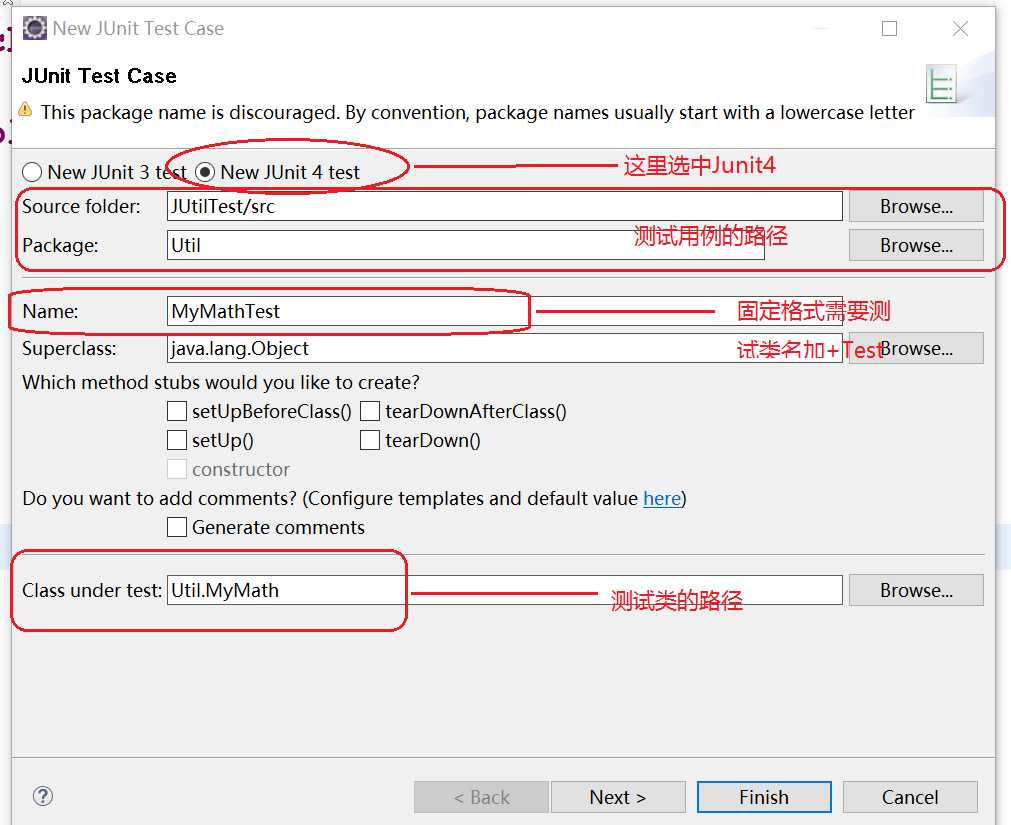Select the New JUnit 3 test radio button

[32, 172]
